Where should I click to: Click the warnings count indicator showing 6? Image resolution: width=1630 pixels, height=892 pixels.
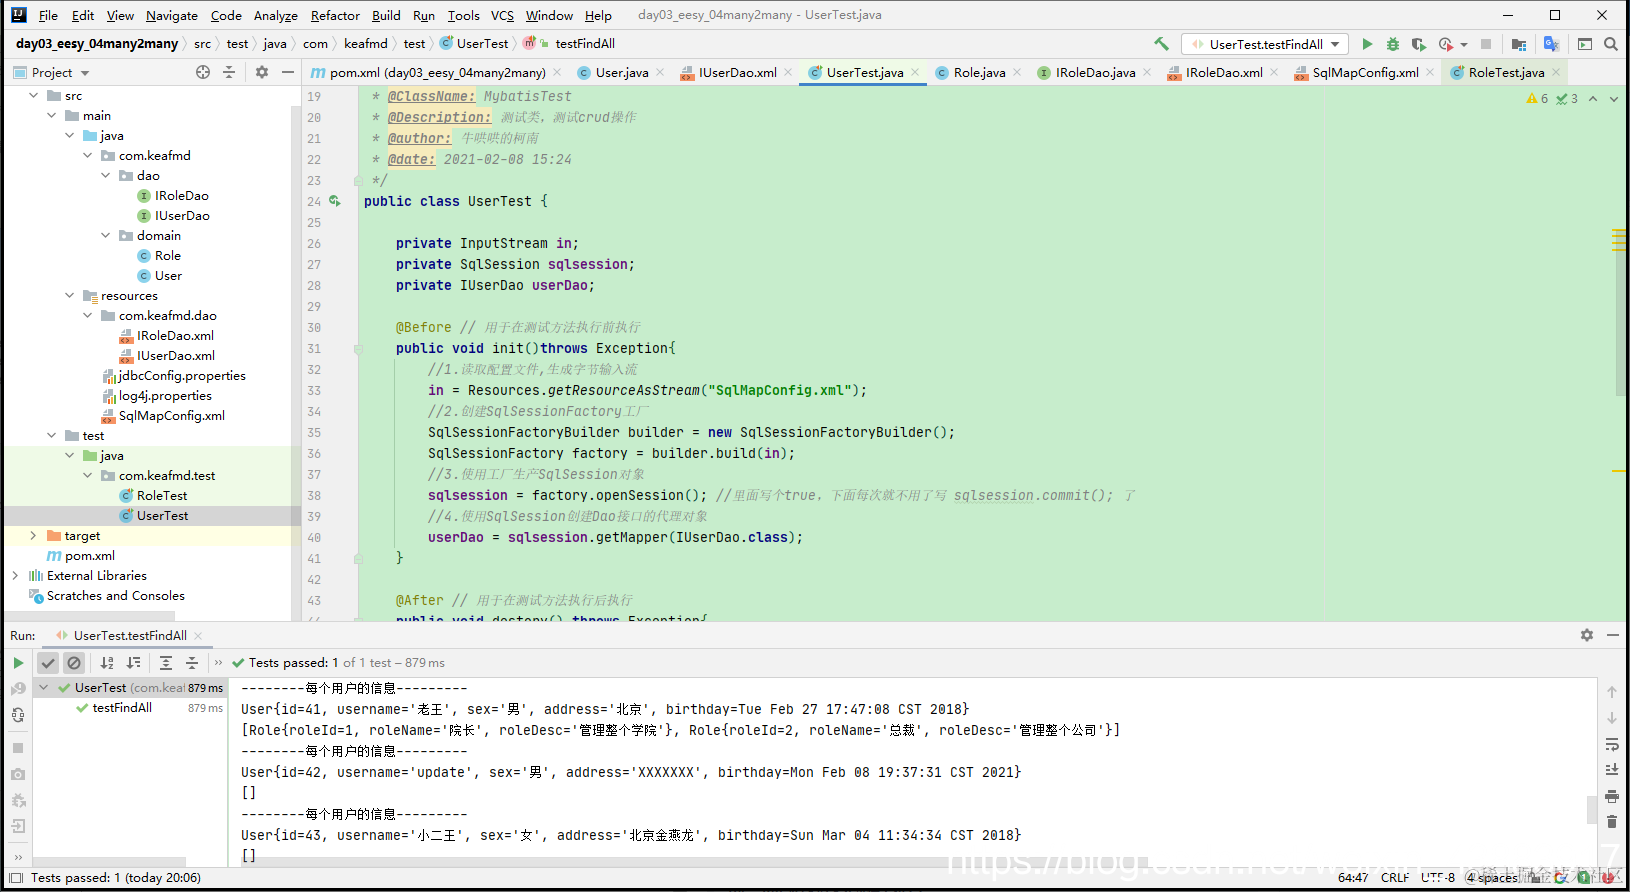[x=1537, y=99]
